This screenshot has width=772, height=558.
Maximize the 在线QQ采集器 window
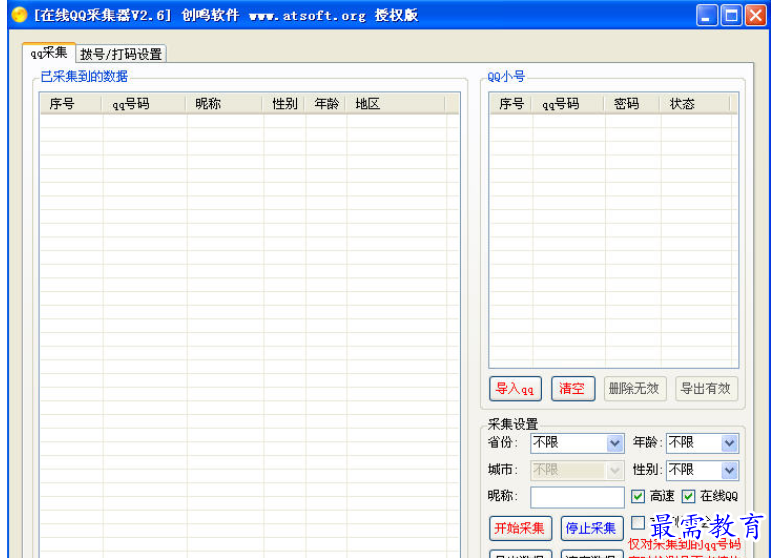pos(731,15)
